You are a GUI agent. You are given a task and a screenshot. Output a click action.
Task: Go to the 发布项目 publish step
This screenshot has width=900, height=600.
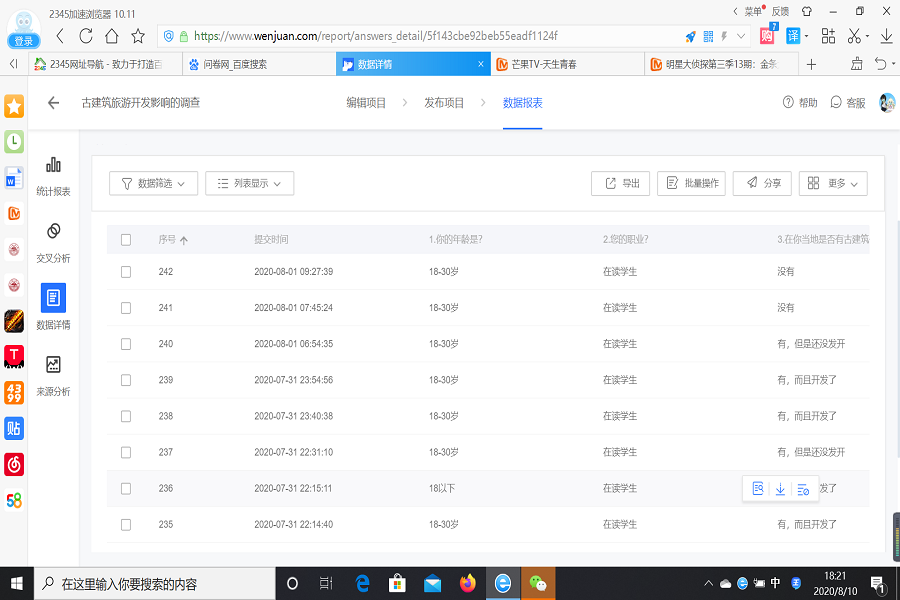tap(443, 103)
